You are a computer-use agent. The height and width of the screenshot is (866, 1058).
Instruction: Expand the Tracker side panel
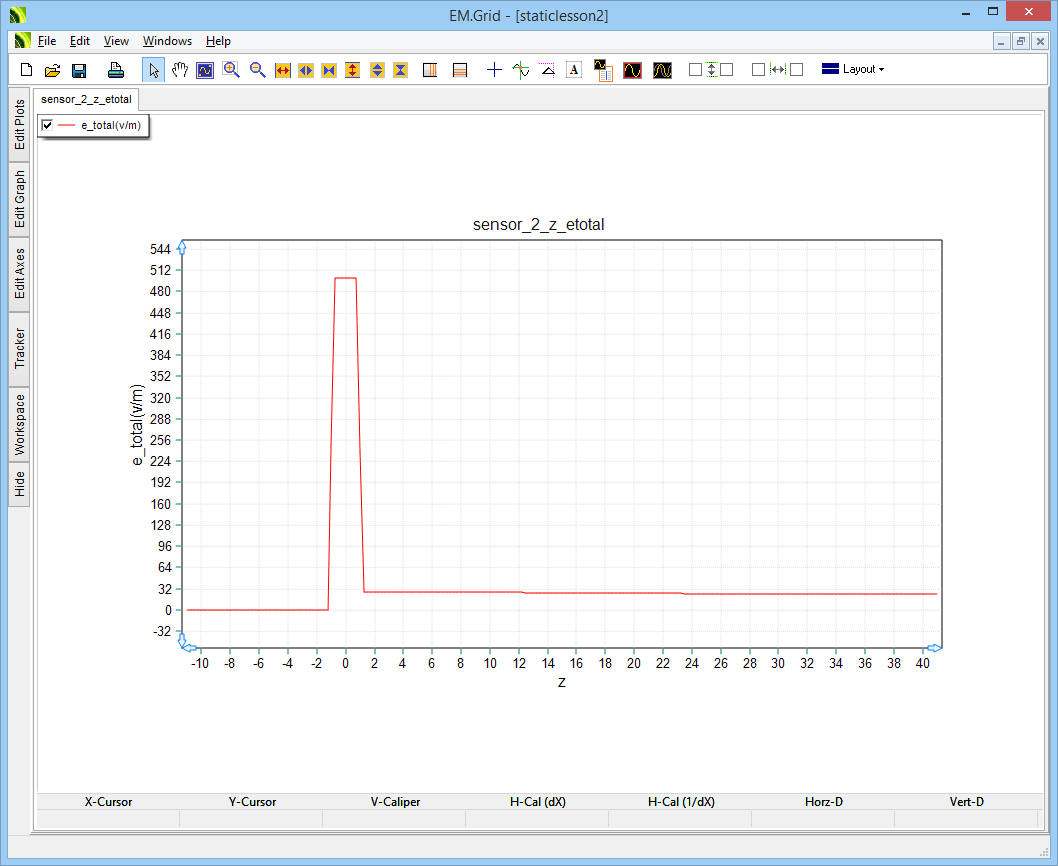[19, 349]
